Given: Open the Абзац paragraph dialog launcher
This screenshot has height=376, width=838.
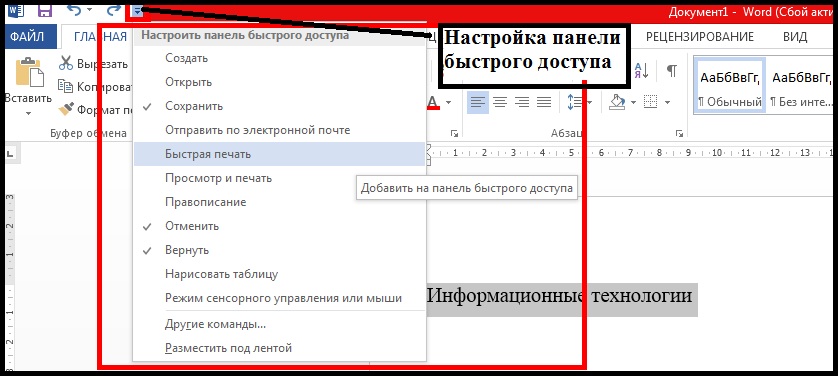Looking at the screenshot, I should 679,133.
